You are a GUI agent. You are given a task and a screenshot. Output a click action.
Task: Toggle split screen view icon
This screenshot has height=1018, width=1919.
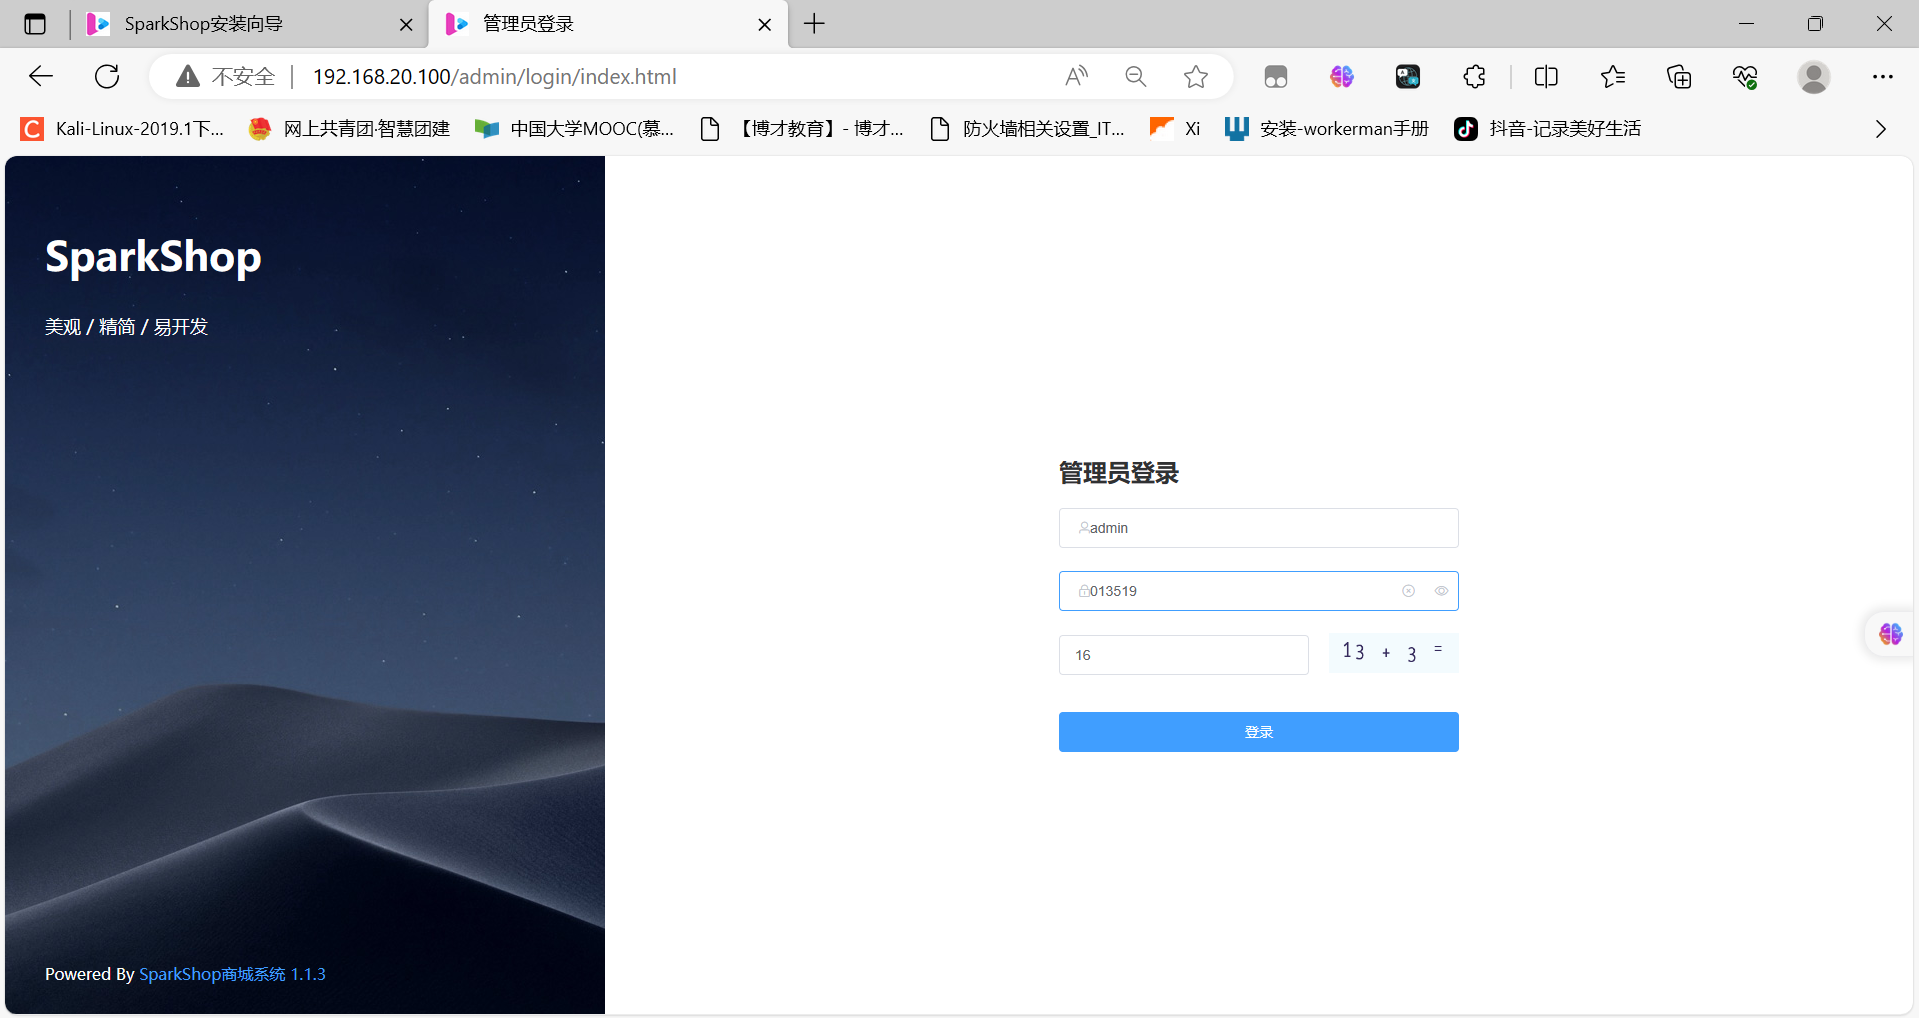1546,77
